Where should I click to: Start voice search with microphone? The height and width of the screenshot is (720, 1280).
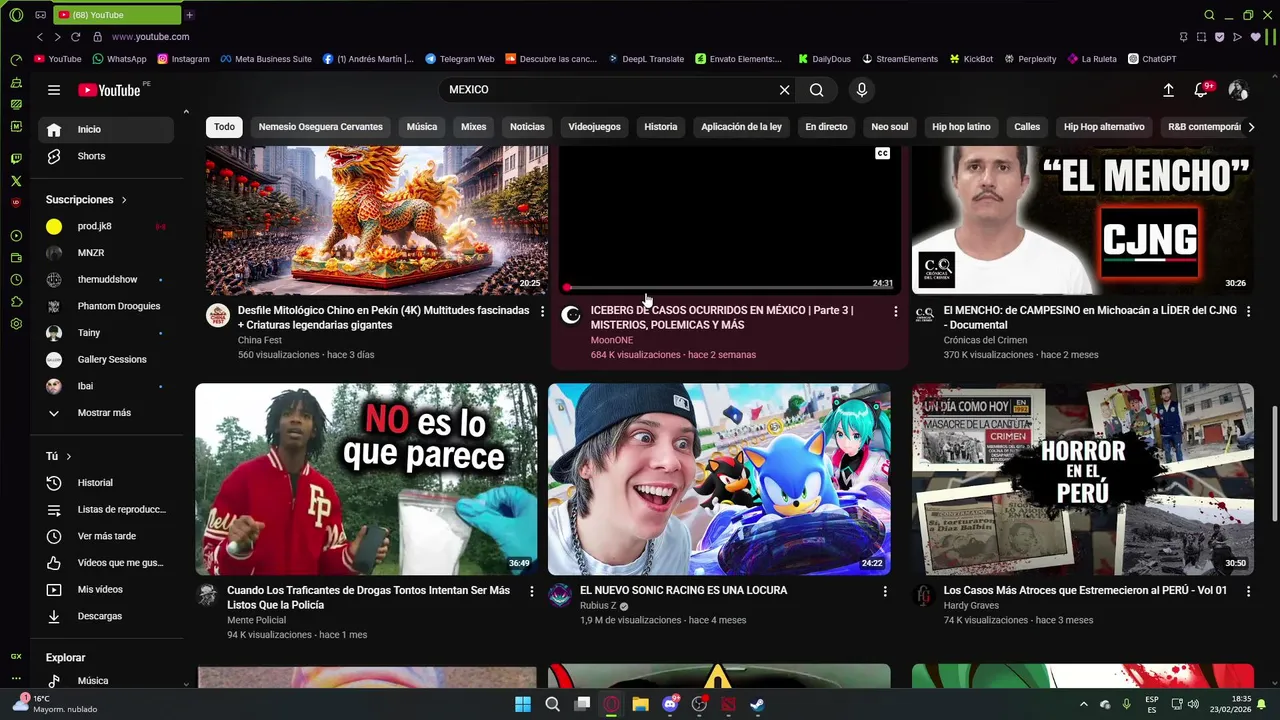(862, 90)
